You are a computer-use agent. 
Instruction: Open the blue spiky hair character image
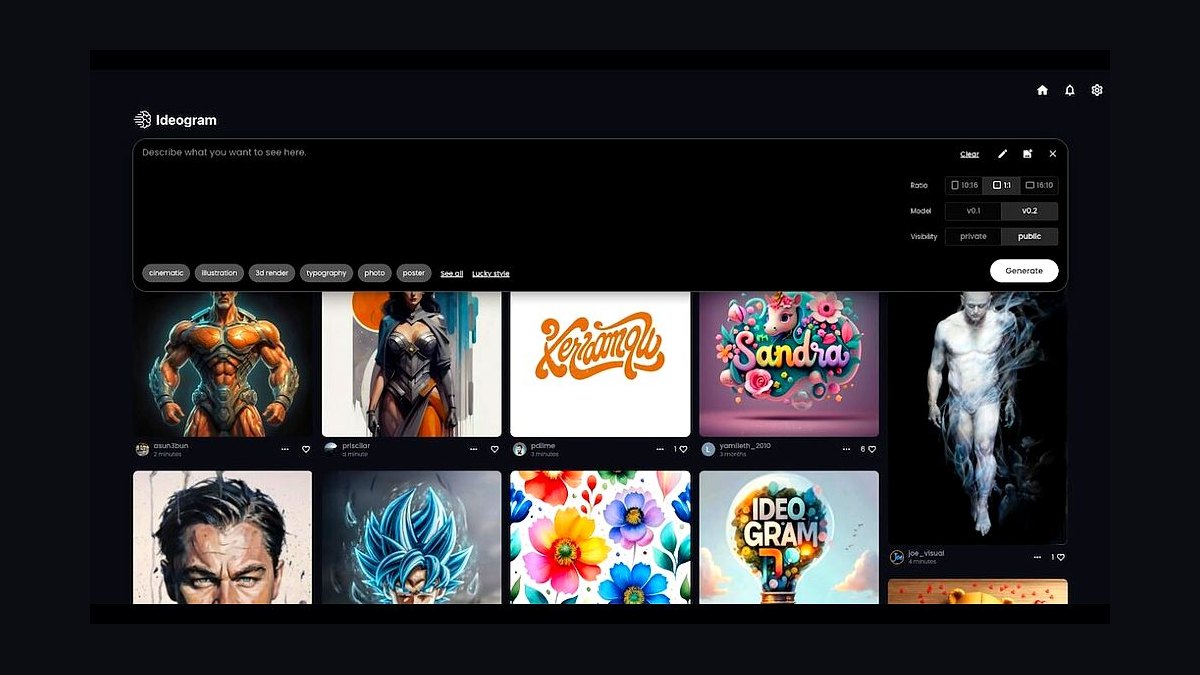pyautogui.click(x=412, y=537)
